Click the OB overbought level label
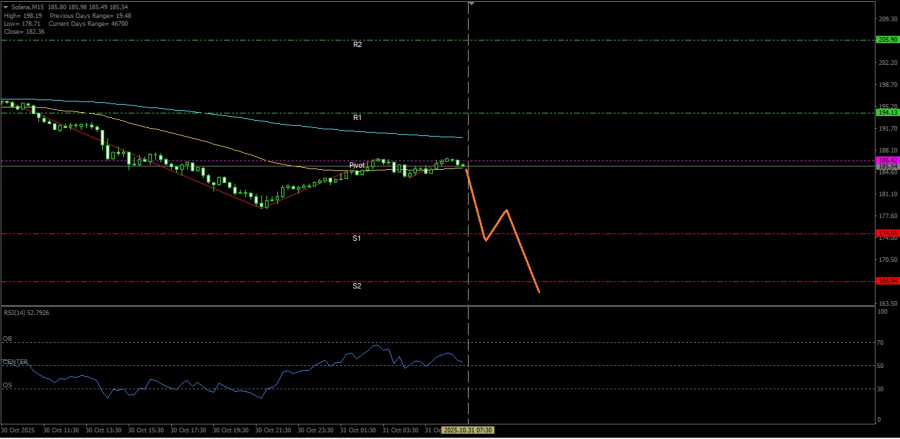 coord(8,339)
